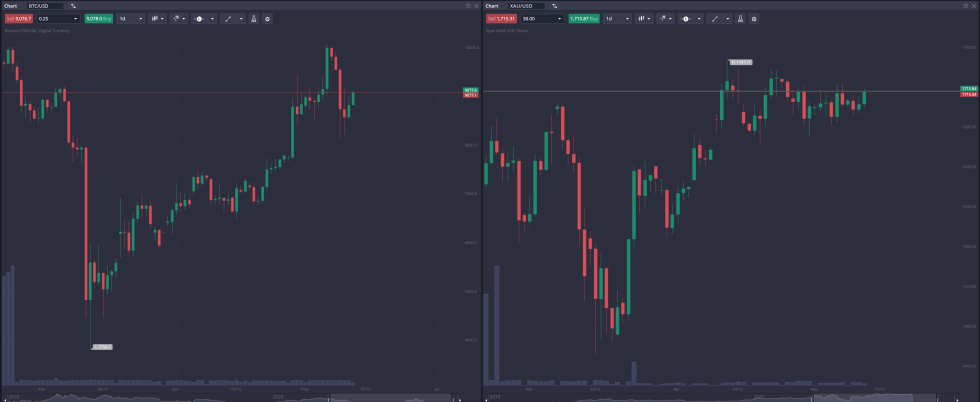The width and height of the screenshot is (980, 402).
Task: Open the 0.25 order quantity dropdown
Action: [57, 18]
